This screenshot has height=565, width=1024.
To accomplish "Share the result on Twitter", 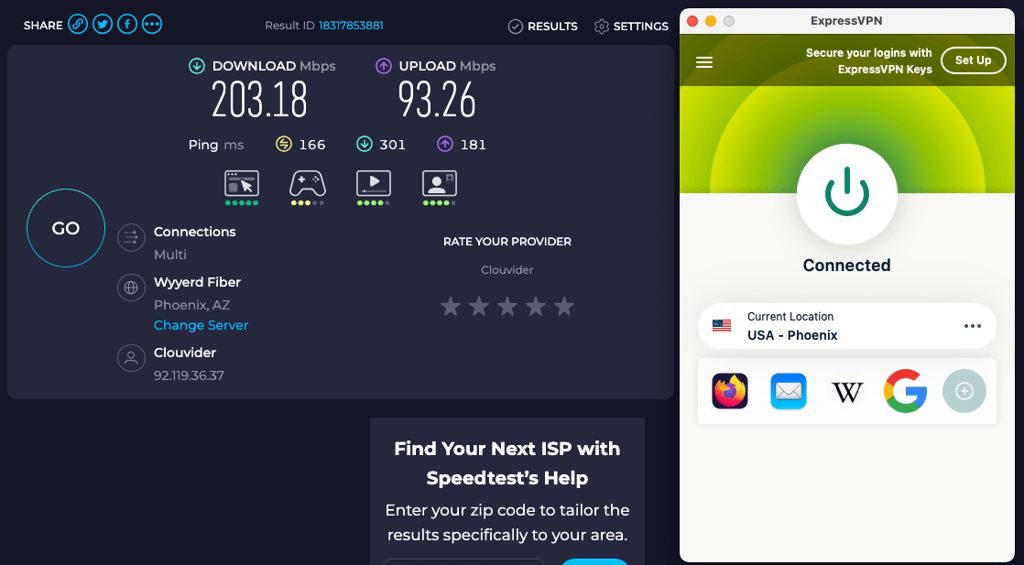I will coord(103,25).
